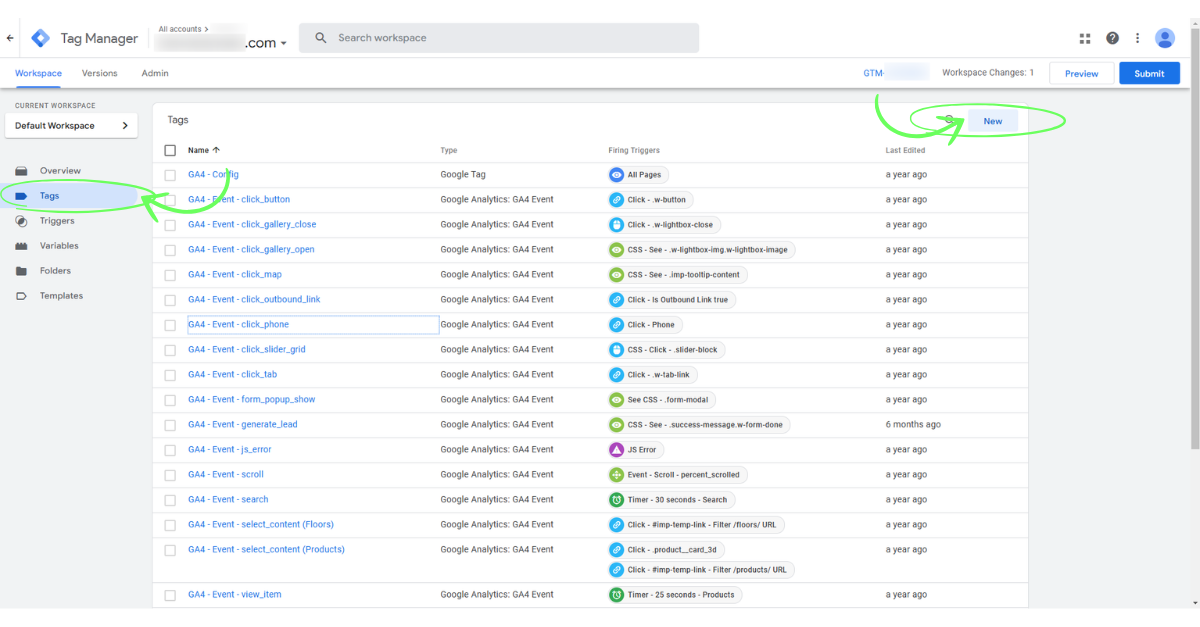Click the All Pages trigger eye icon

pyautogui.click(x=617, y=175)
